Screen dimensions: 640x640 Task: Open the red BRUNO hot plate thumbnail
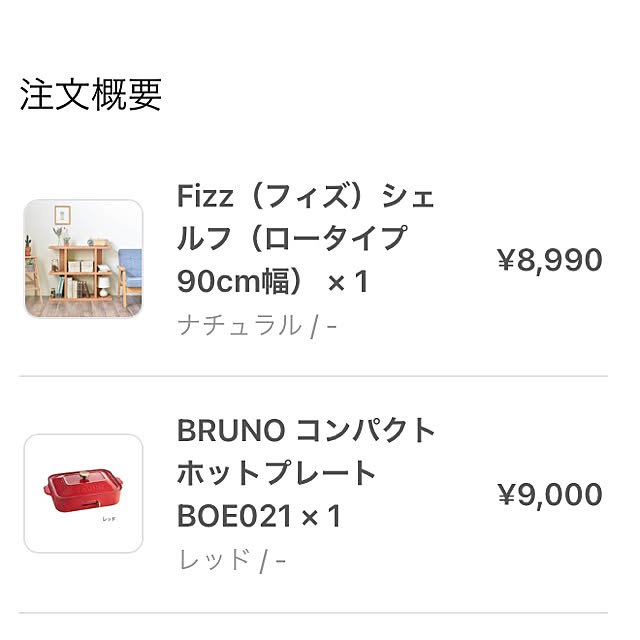tap(84, 493)
